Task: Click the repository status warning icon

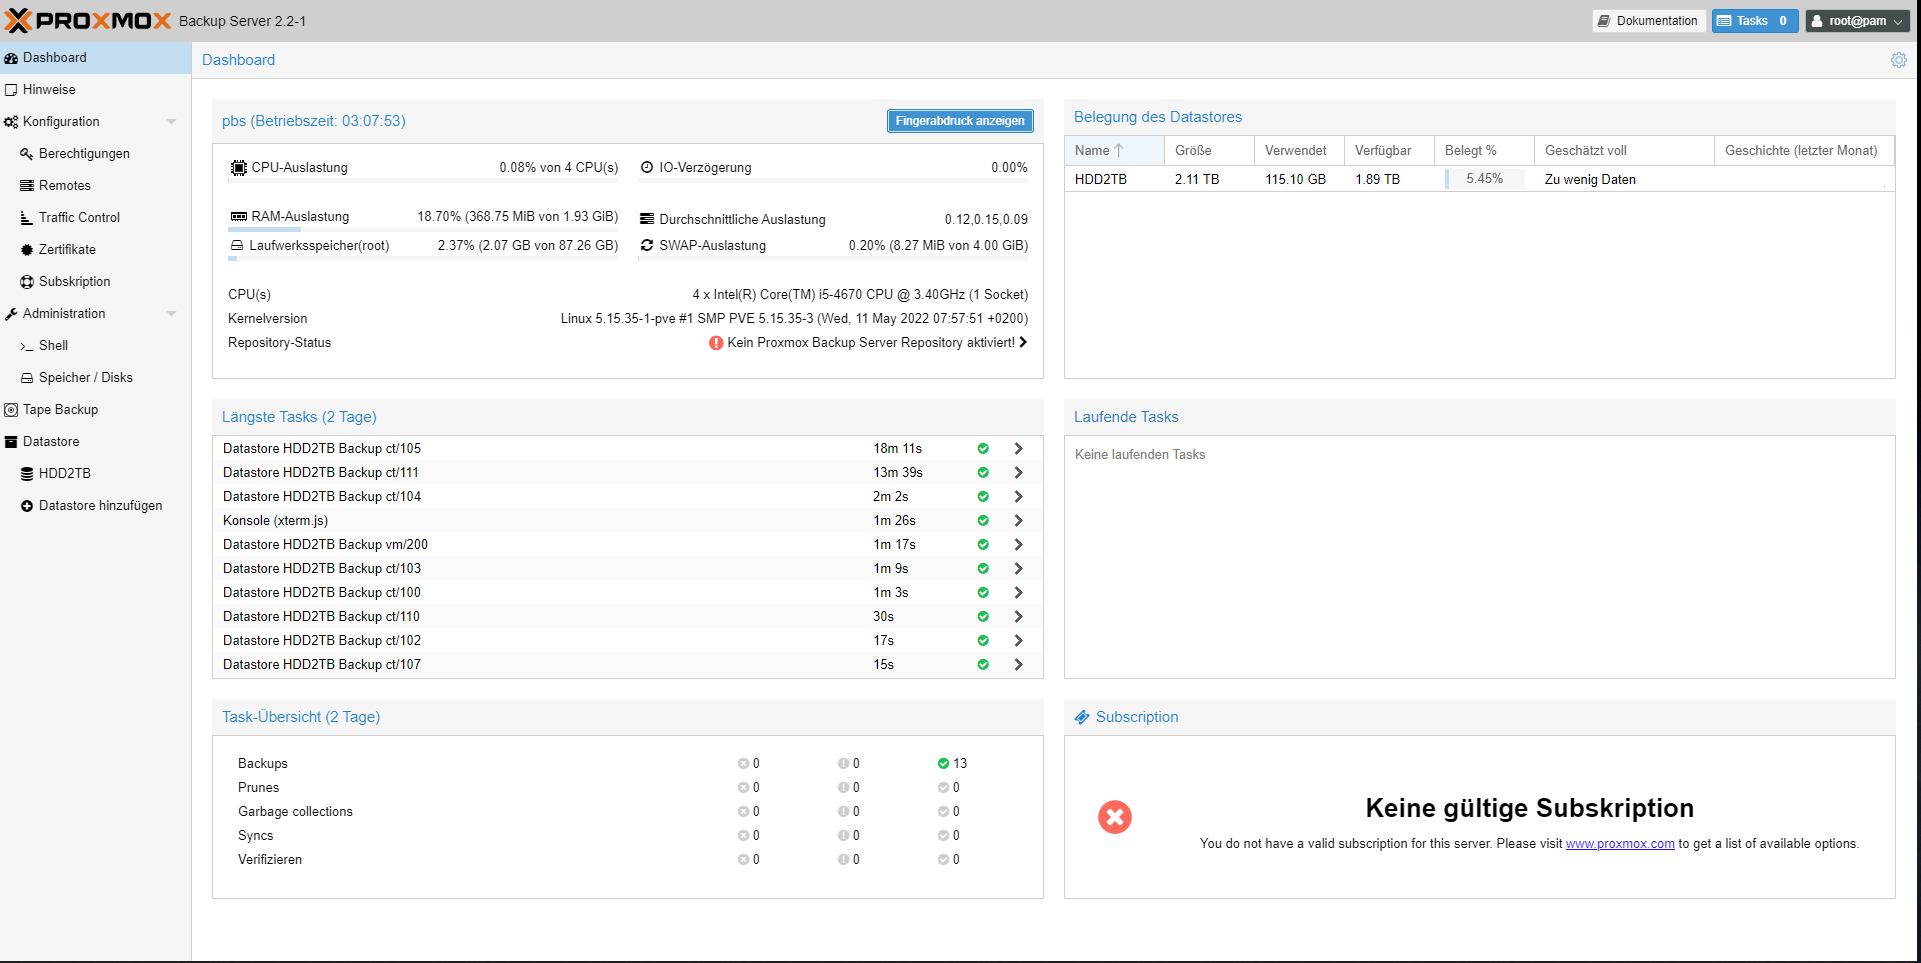Action: (x=716, y=343)
